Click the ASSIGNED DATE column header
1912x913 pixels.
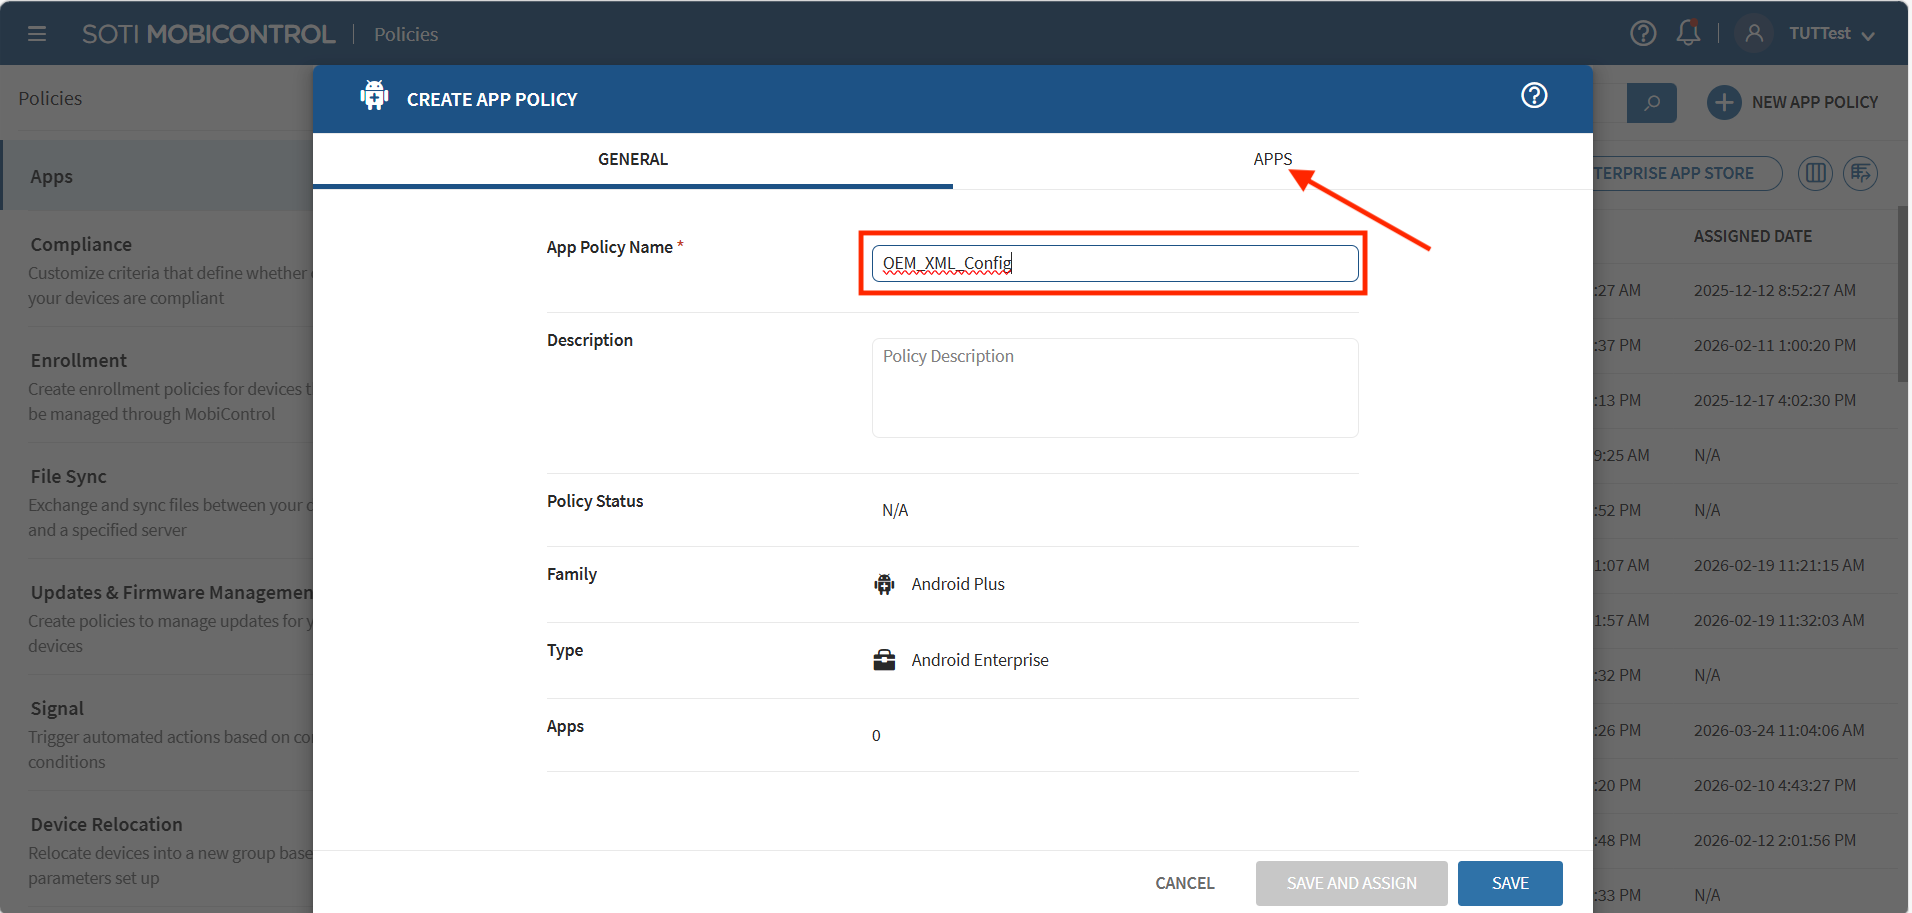pyautogui.click(x=1752, y=237)
